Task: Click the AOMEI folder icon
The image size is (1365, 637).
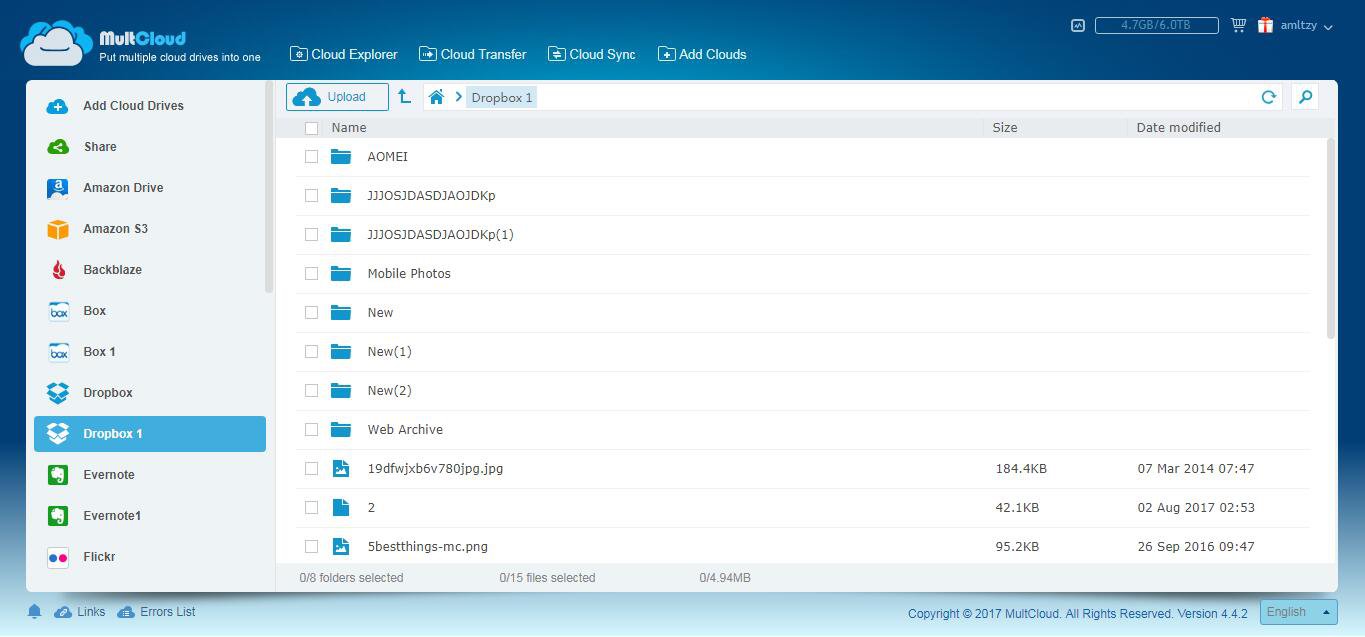Action: pyautogui.click(x=341, y=157)
